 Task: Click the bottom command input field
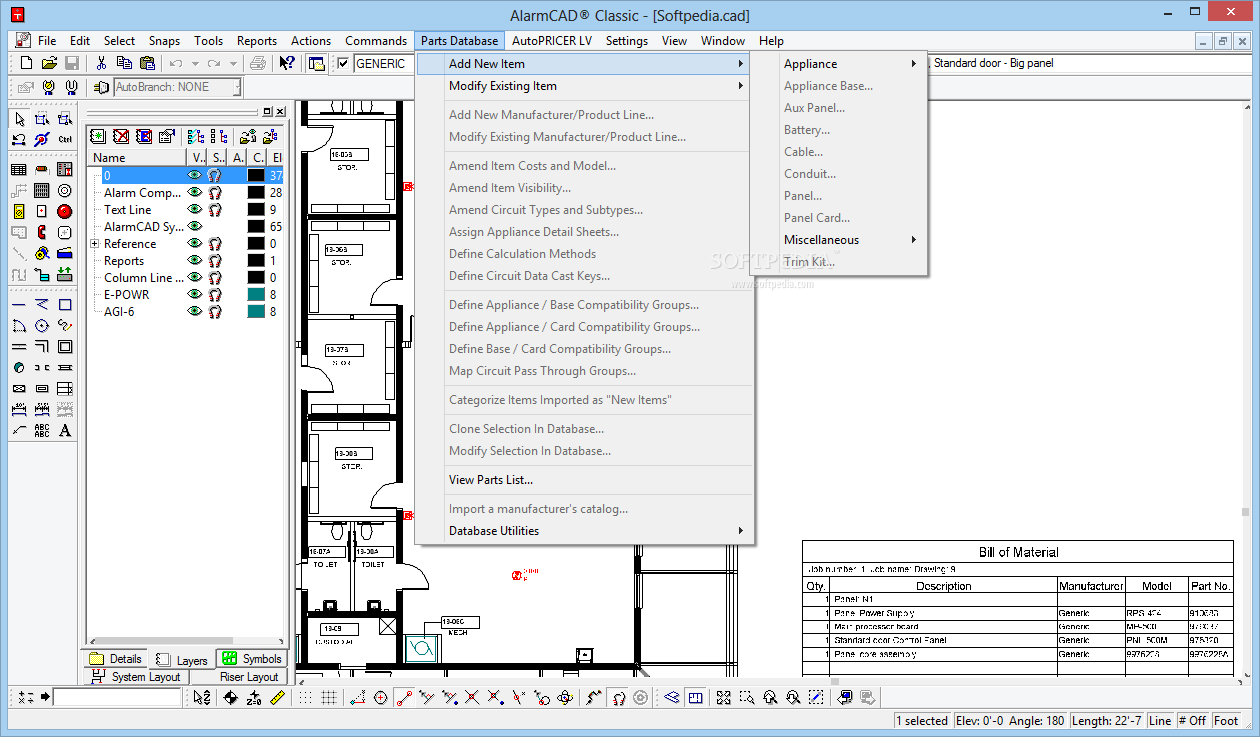pyautogui.click(x=117, y=697)
